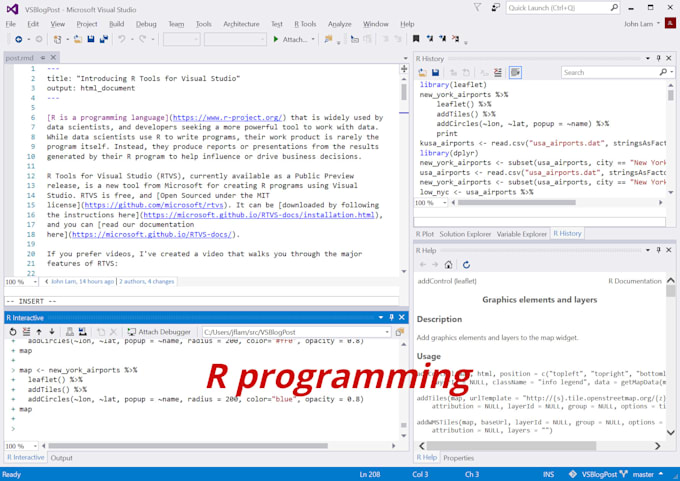Click the Open File folder icon
Viewport: 680px width, 481px height.
[78, 39]
